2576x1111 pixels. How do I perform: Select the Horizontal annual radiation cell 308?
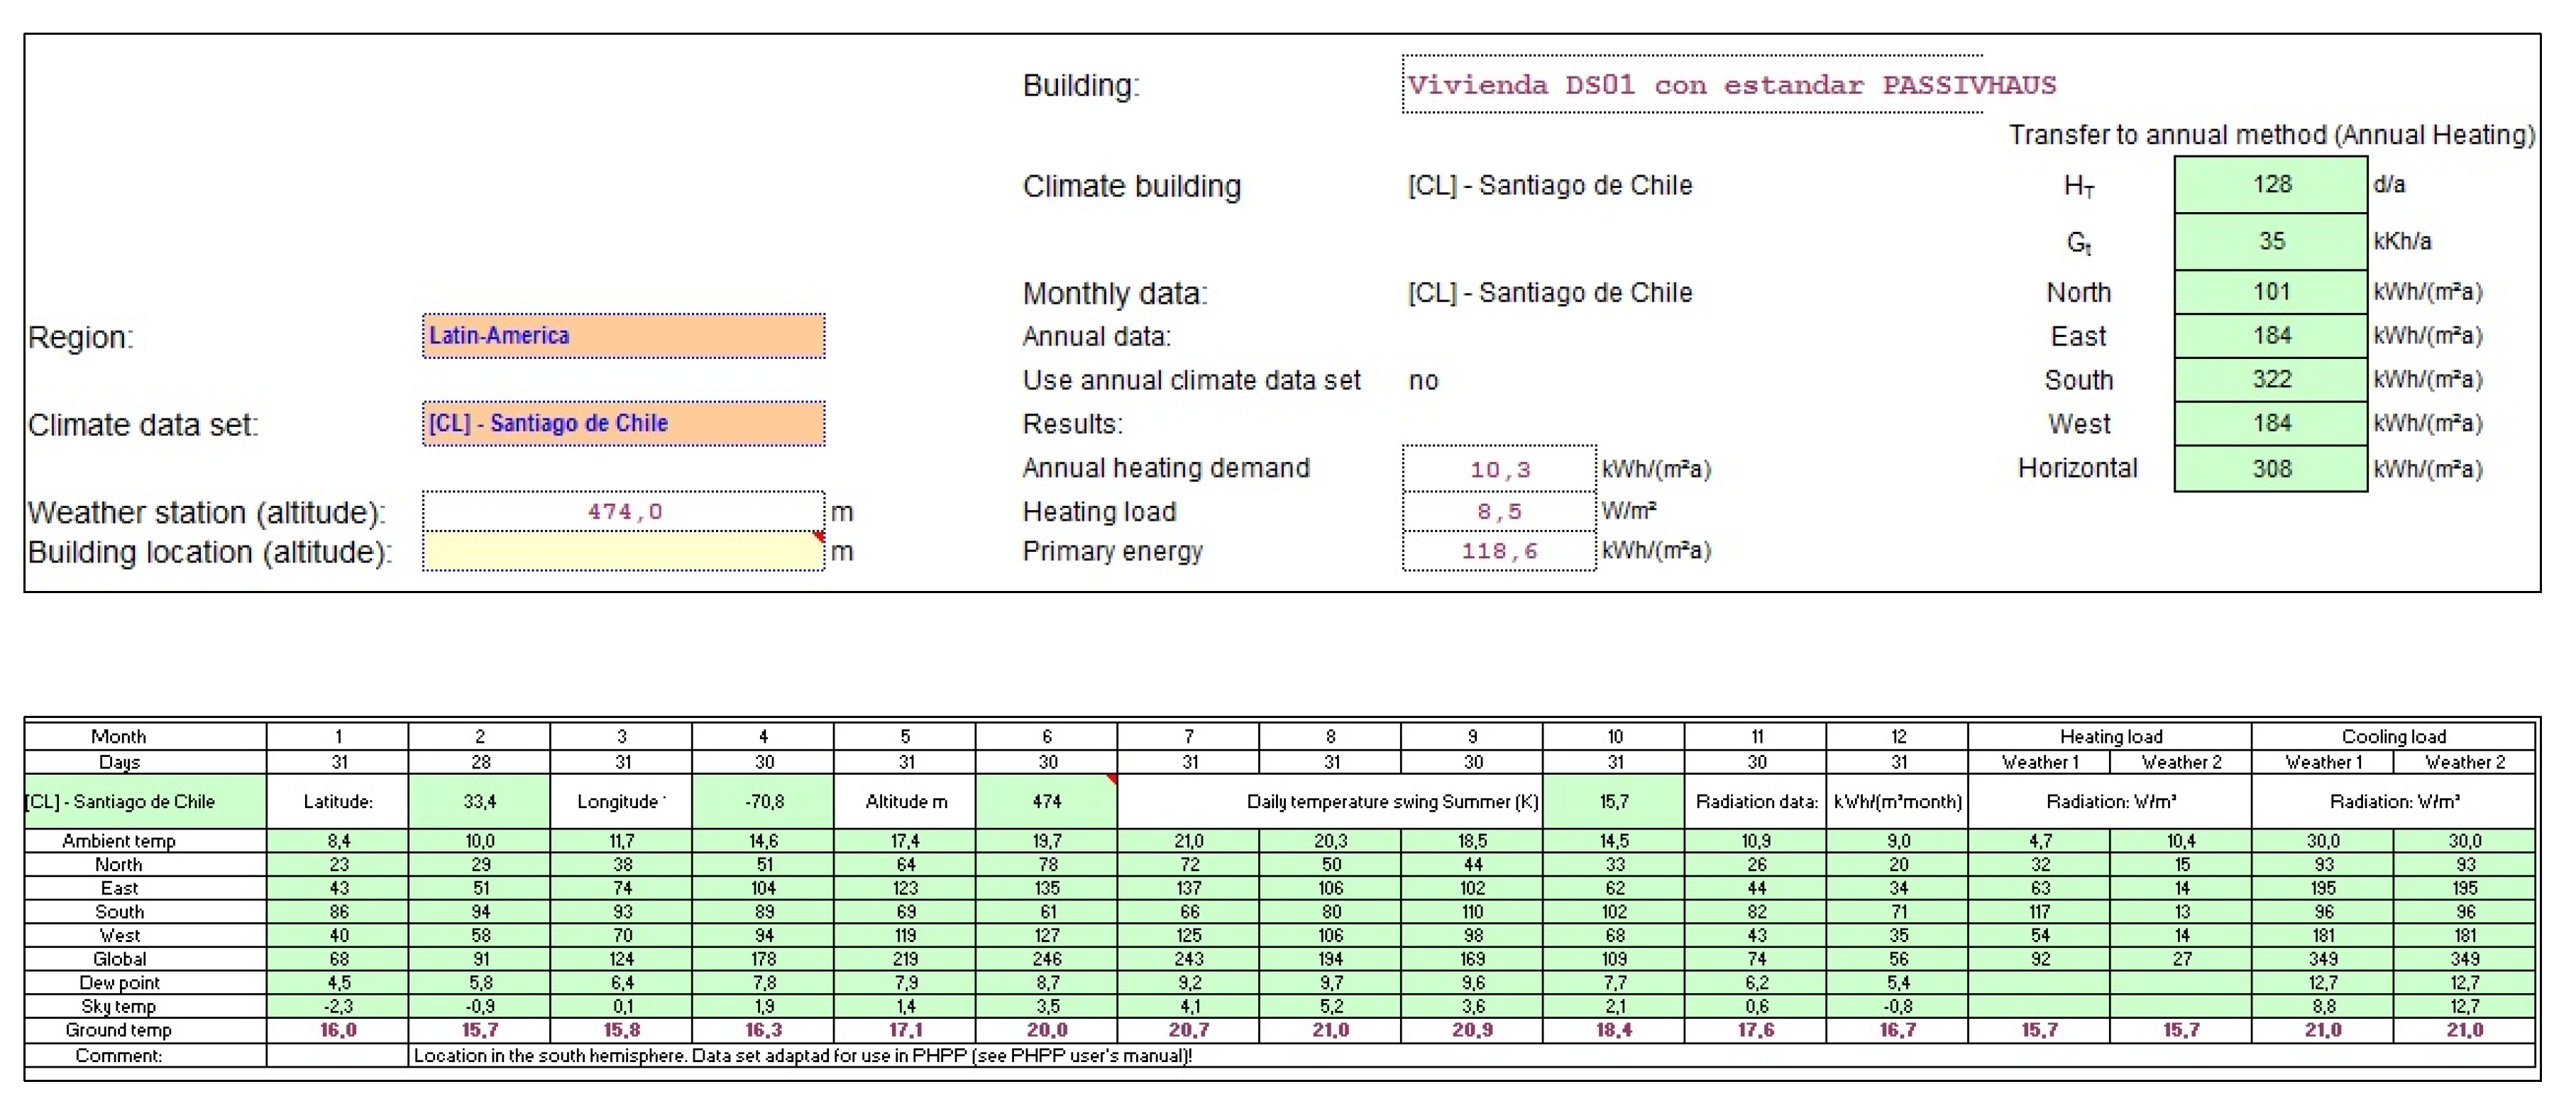pyautogui.click(x=2270, y=468)
